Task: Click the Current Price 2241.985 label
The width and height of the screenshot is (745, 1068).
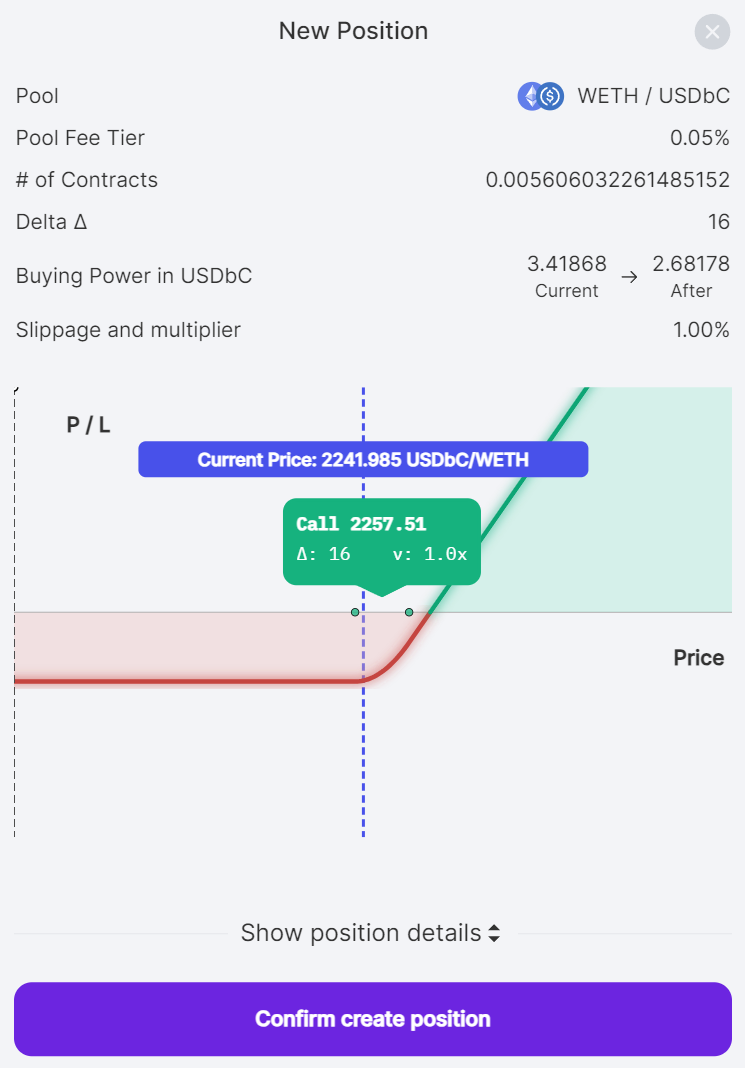Action: pos(363,460)
